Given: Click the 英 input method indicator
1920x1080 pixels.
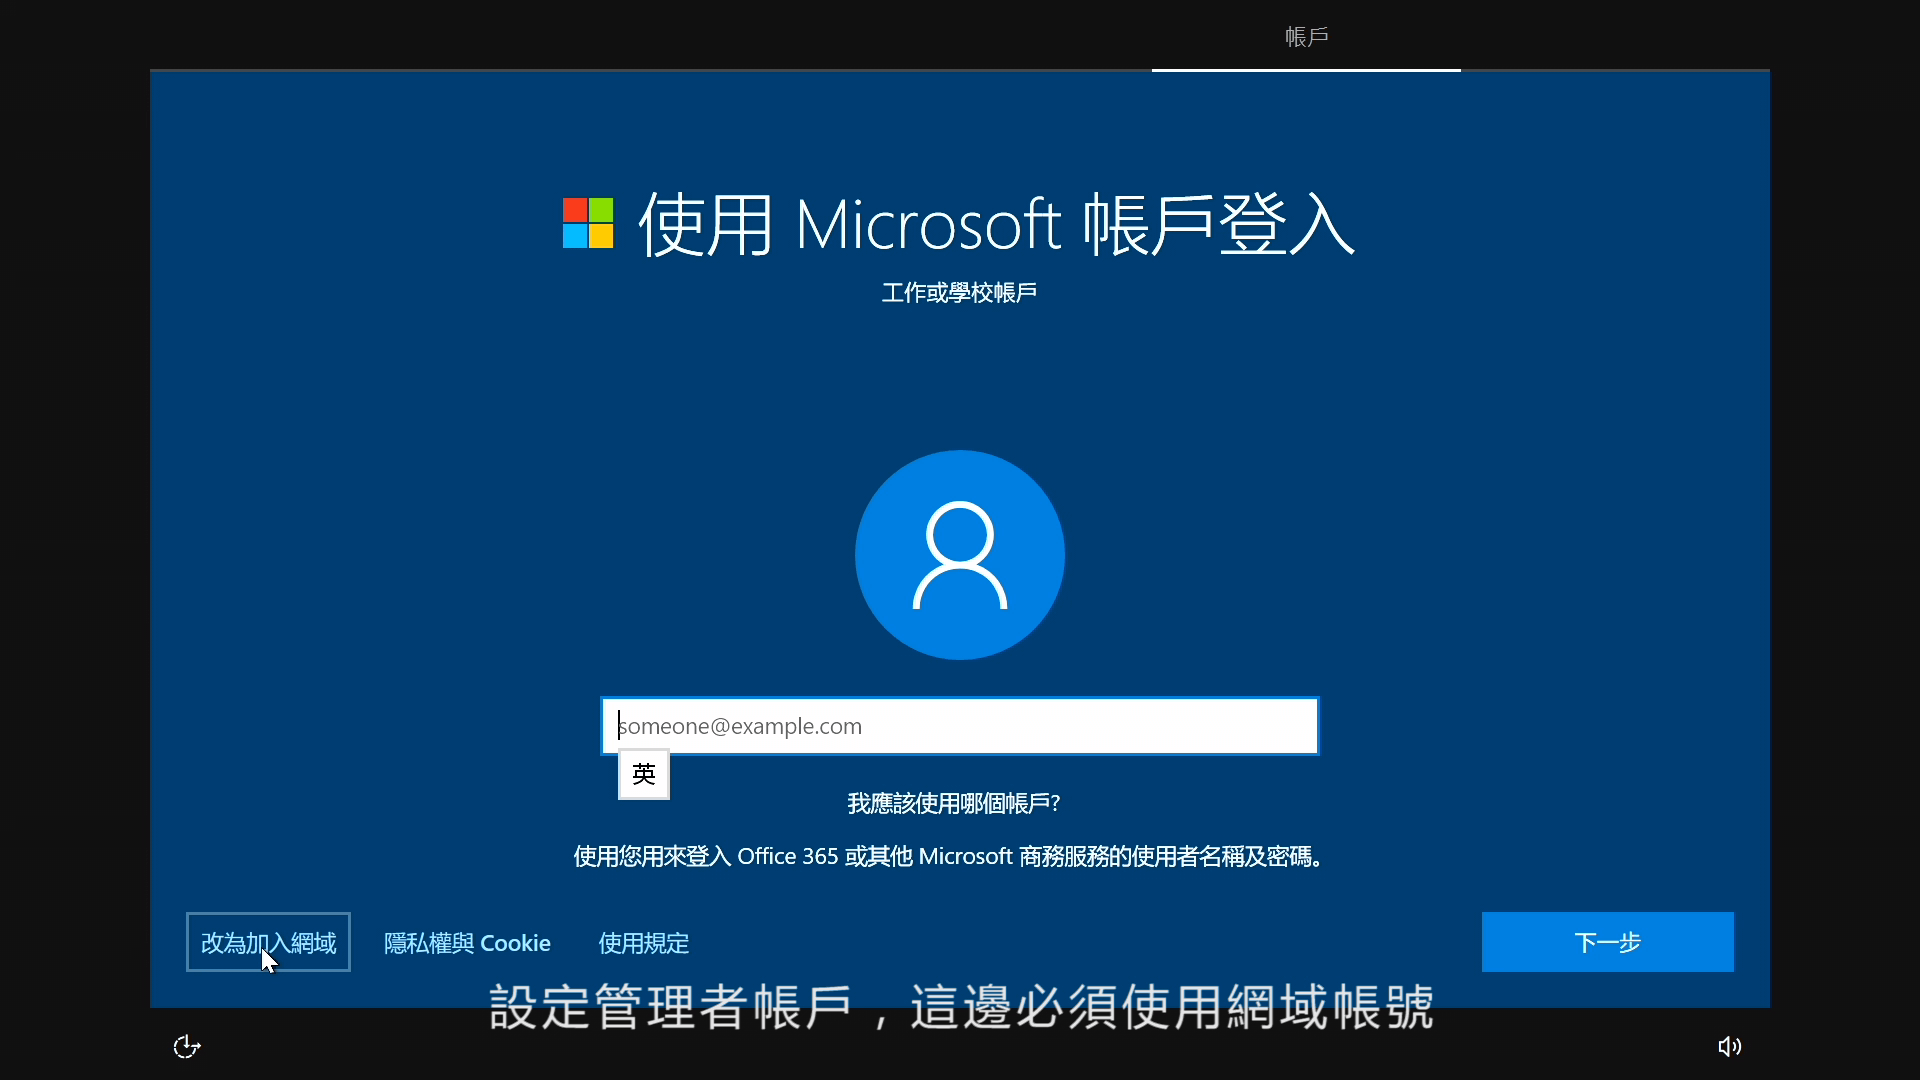Looking at the screenshot, I should (x=644, y=774).
